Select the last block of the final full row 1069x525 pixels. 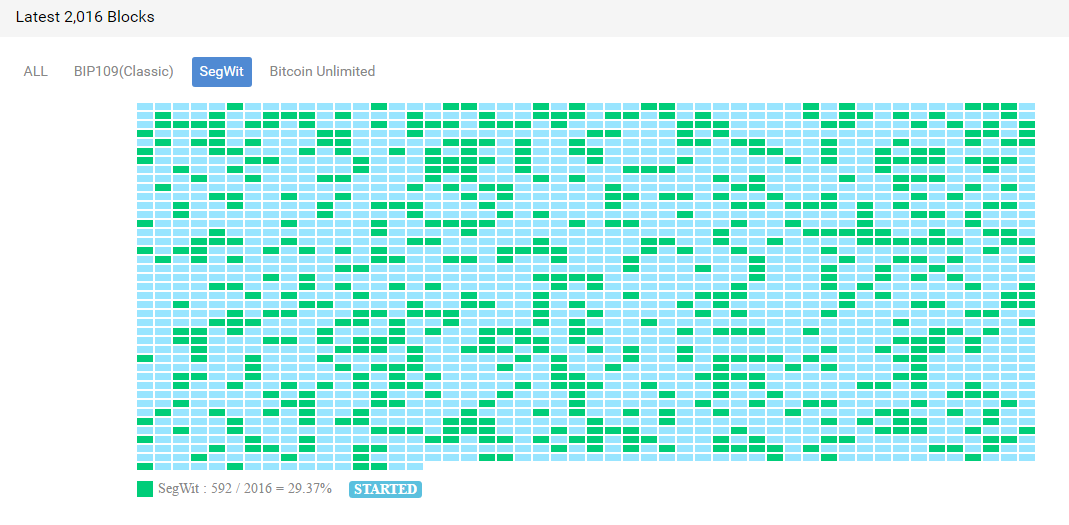pos(1027,458)
